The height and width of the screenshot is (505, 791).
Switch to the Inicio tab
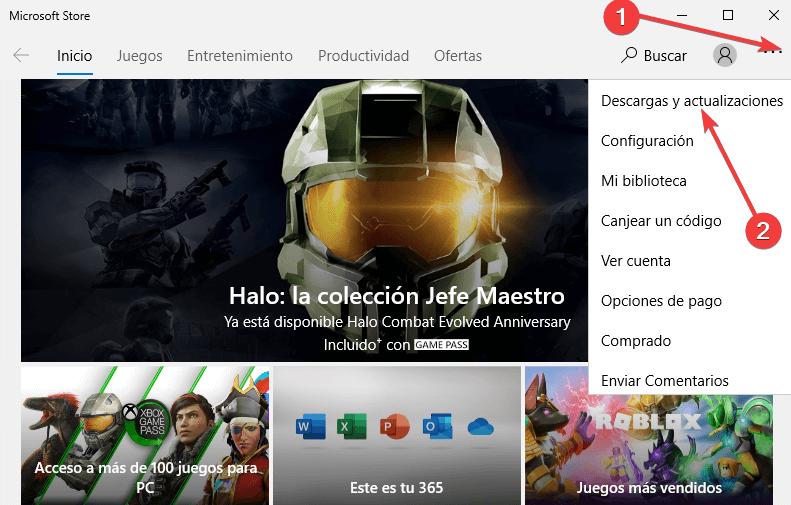pos(75,55)
